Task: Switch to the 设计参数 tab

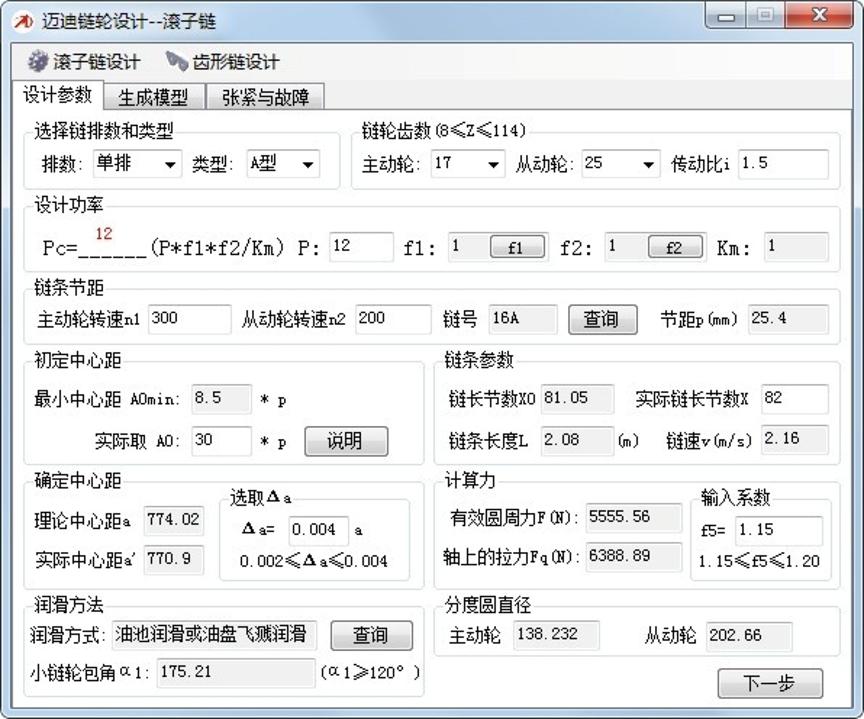Action: click(x=57, y=95)
